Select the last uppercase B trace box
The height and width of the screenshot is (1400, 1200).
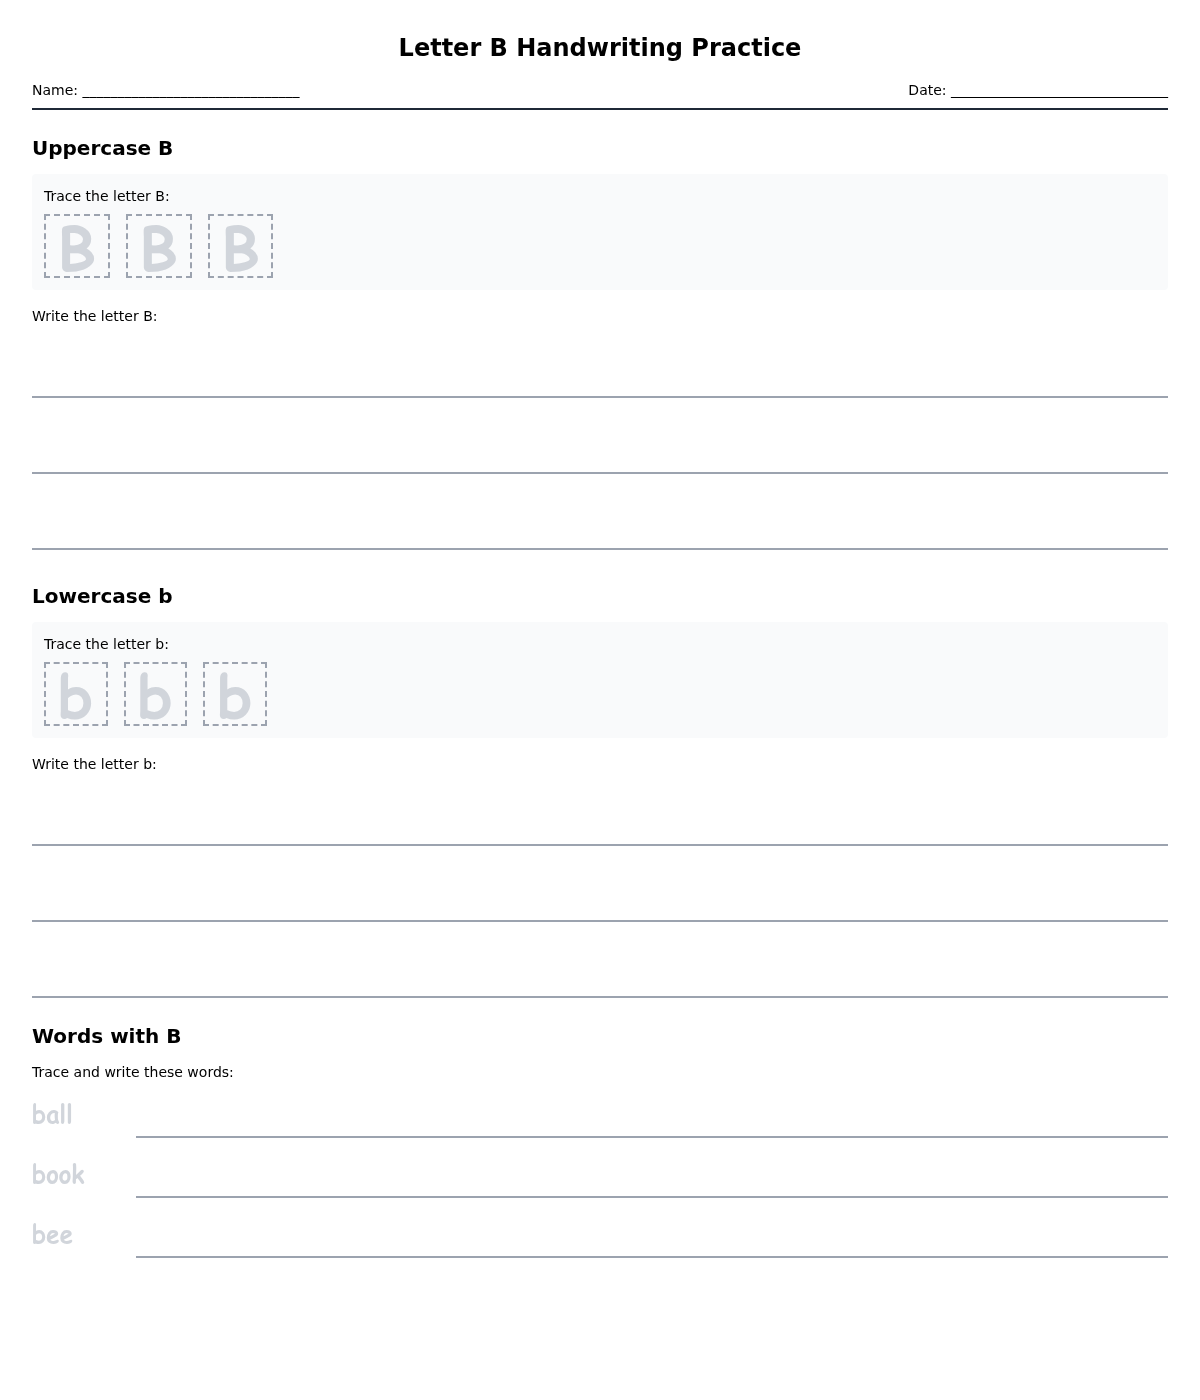click(x=241, y=246)
